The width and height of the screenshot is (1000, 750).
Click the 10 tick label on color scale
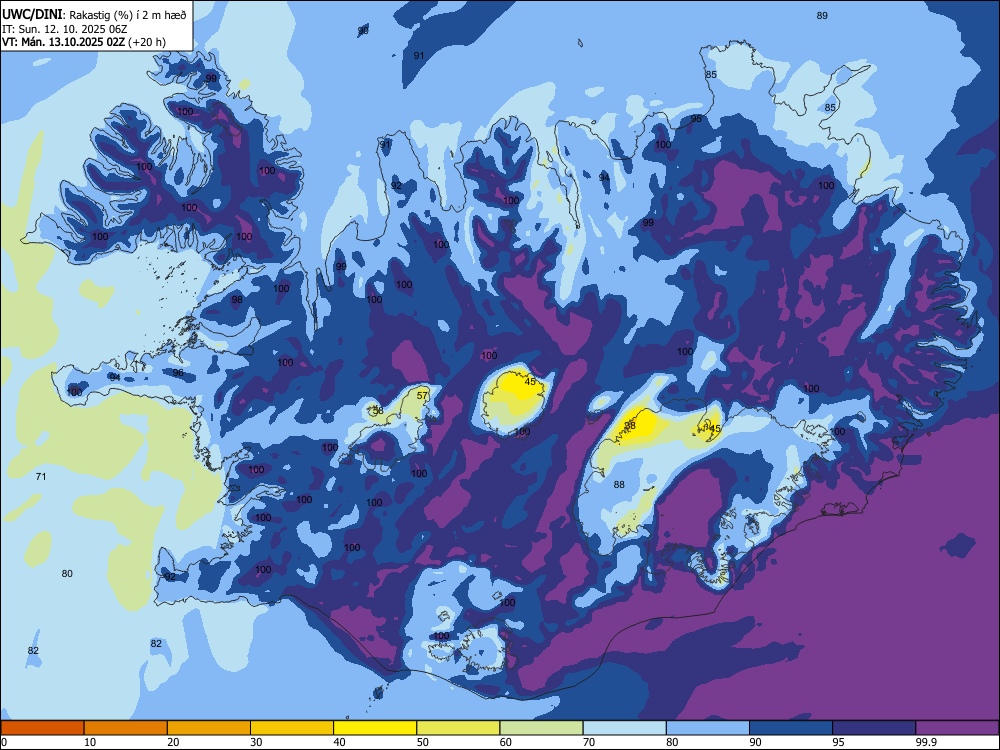pos(90,742)
